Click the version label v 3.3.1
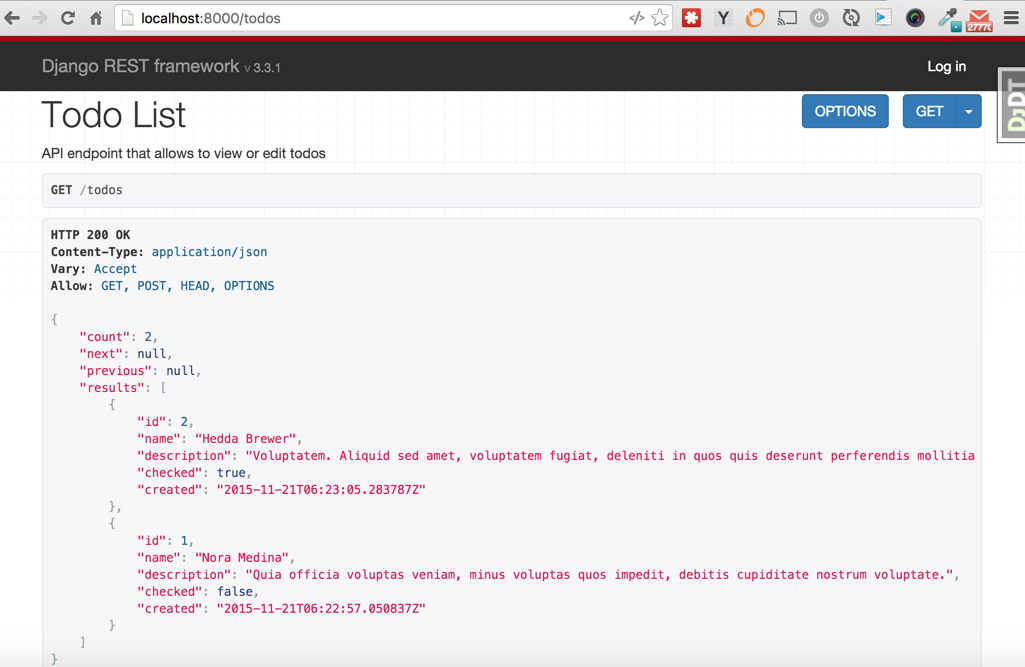The height and width of the screenshot is (667, 1025). click(262, 68)
